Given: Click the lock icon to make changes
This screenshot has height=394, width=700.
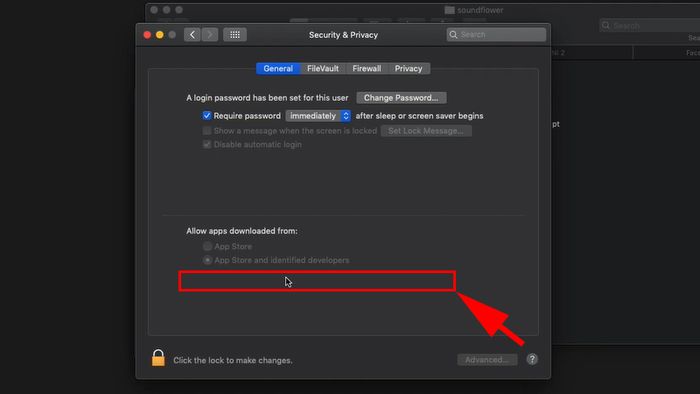Looking at the screenshot, I should 158,358.
